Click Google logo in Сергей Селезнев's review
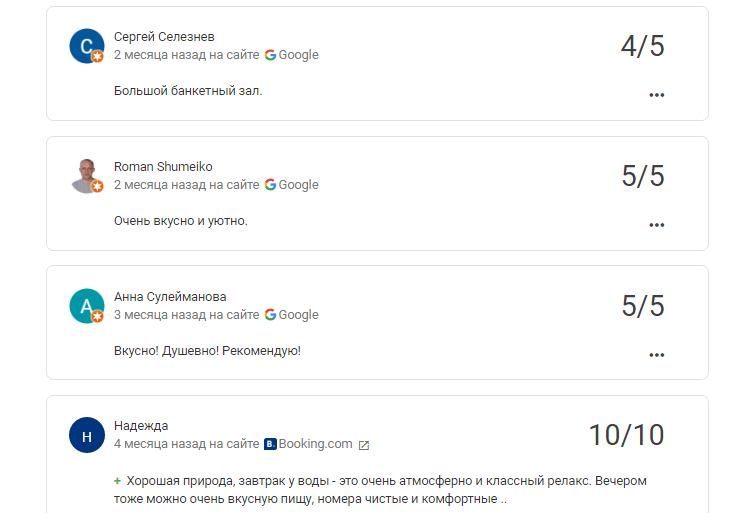 pyautogui.click(x=271, y=55)
